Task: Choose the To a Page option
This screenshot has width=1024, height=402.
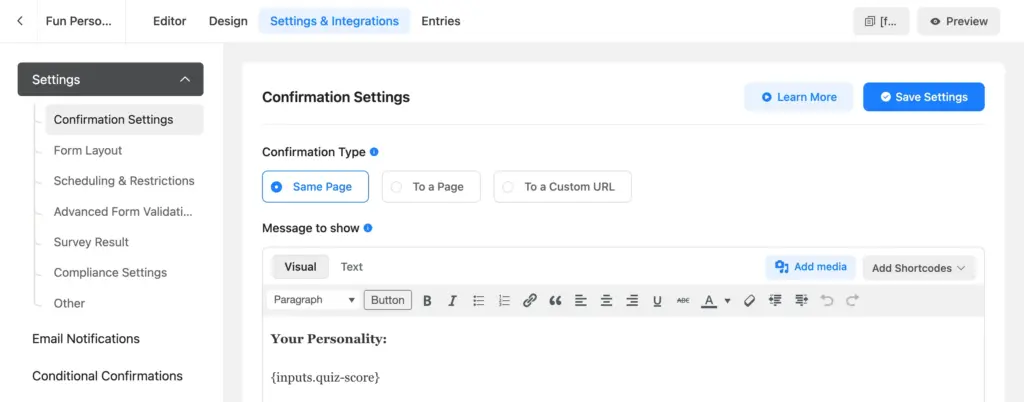Action: [x=431, y=187]
